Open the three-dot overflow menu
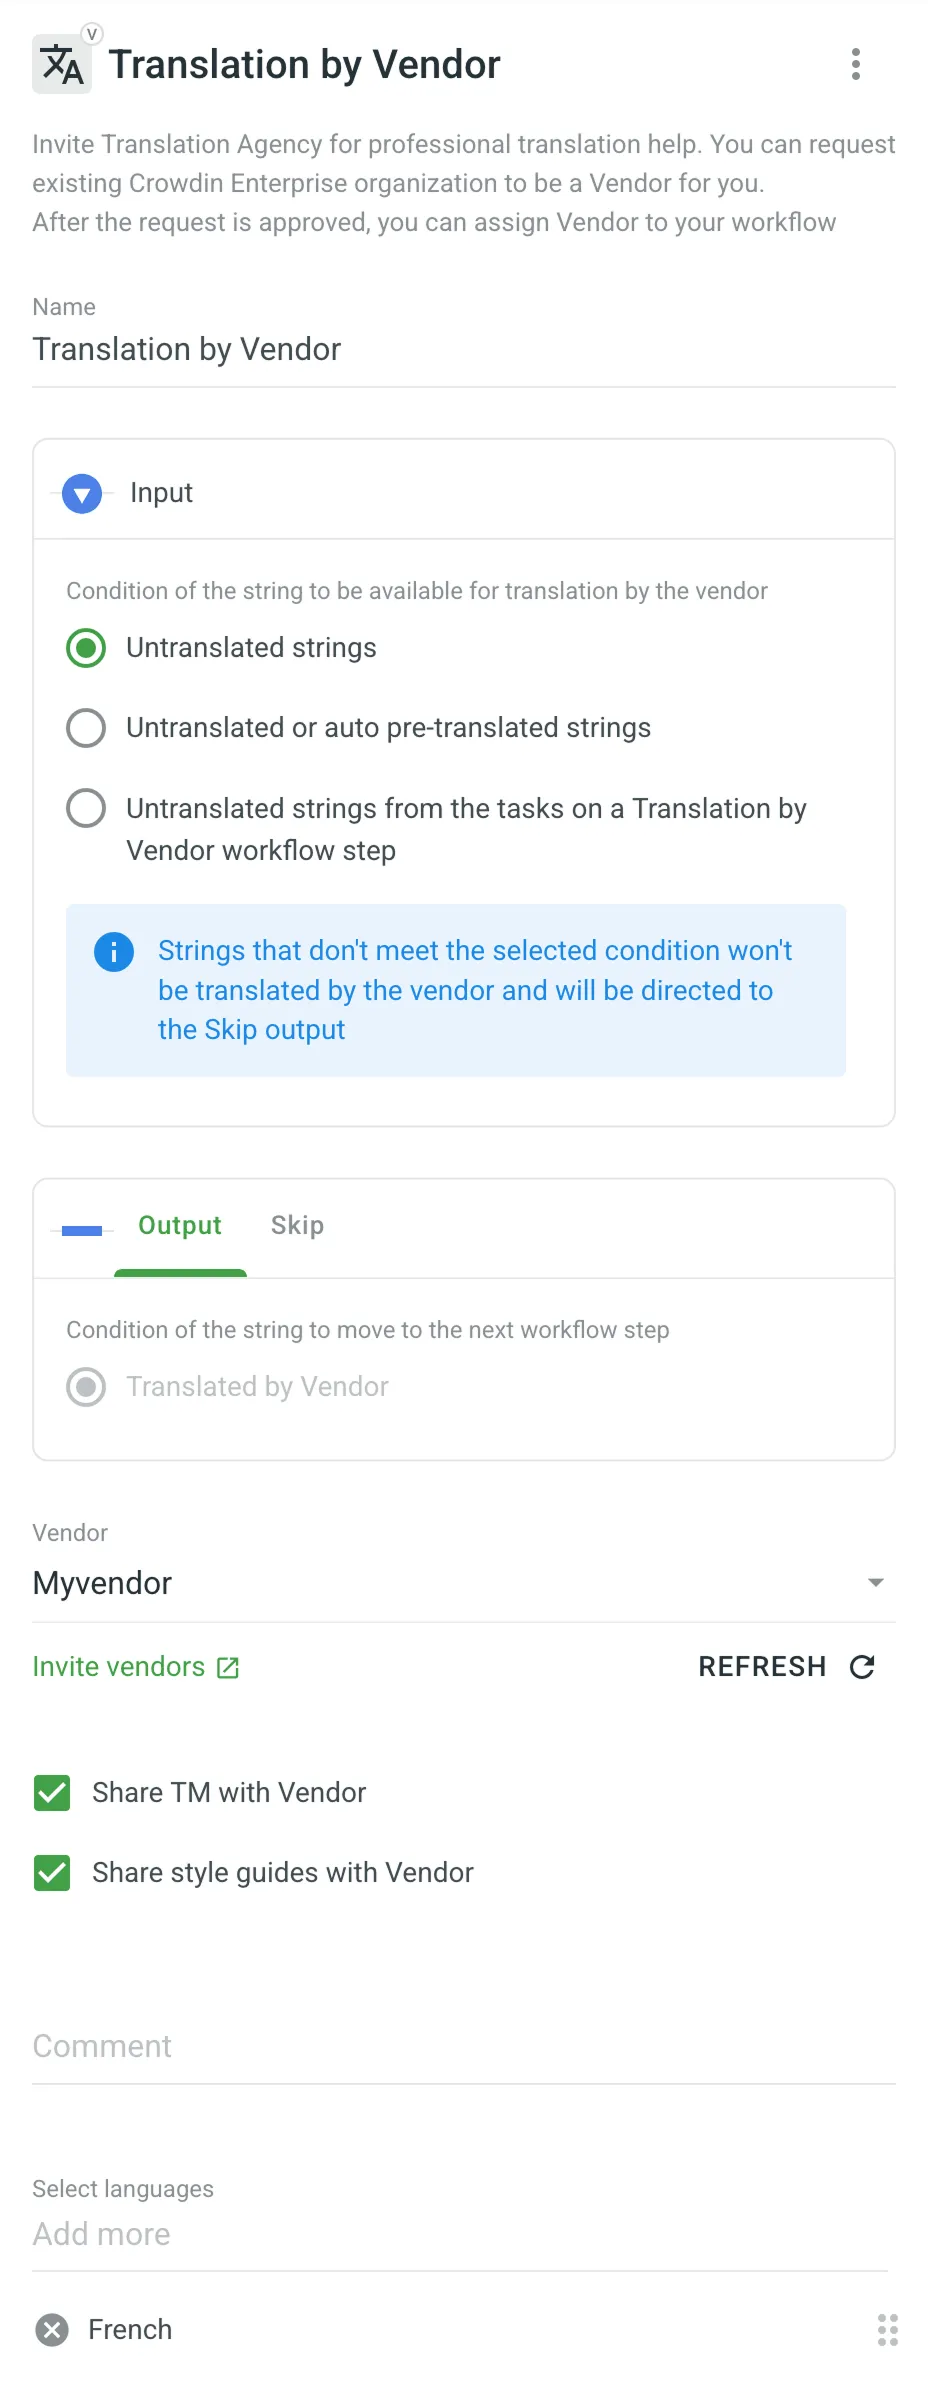The height and width of the screenshot is (2386, 928). point(856,64)
